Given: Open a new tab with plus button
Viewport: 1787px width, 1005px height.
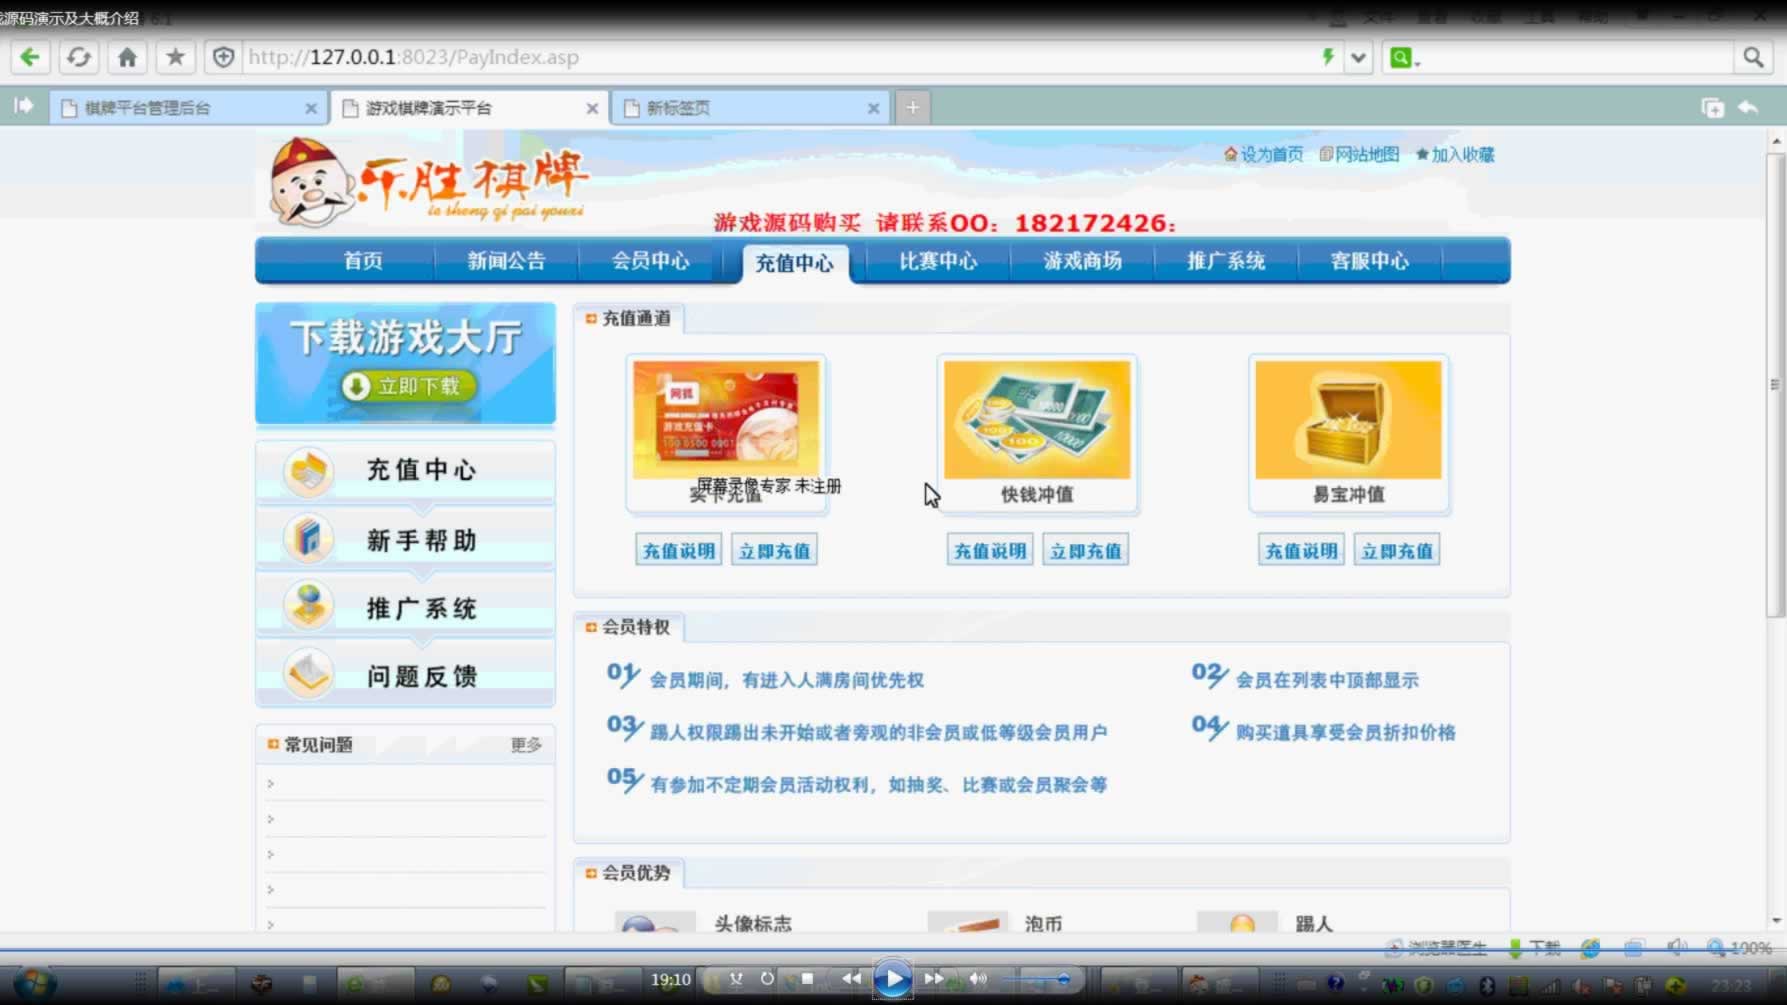Looking at the screenshot, I should 912,108.
